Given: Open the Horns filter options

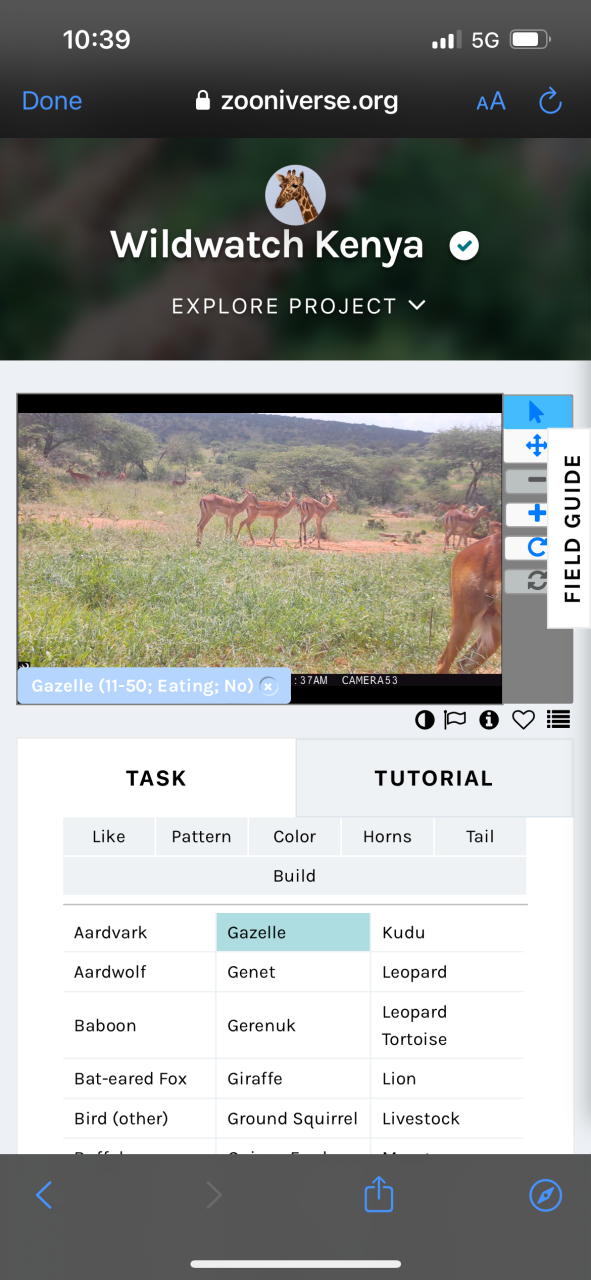Looking at the screenshot, I should [x=387, y=837].
